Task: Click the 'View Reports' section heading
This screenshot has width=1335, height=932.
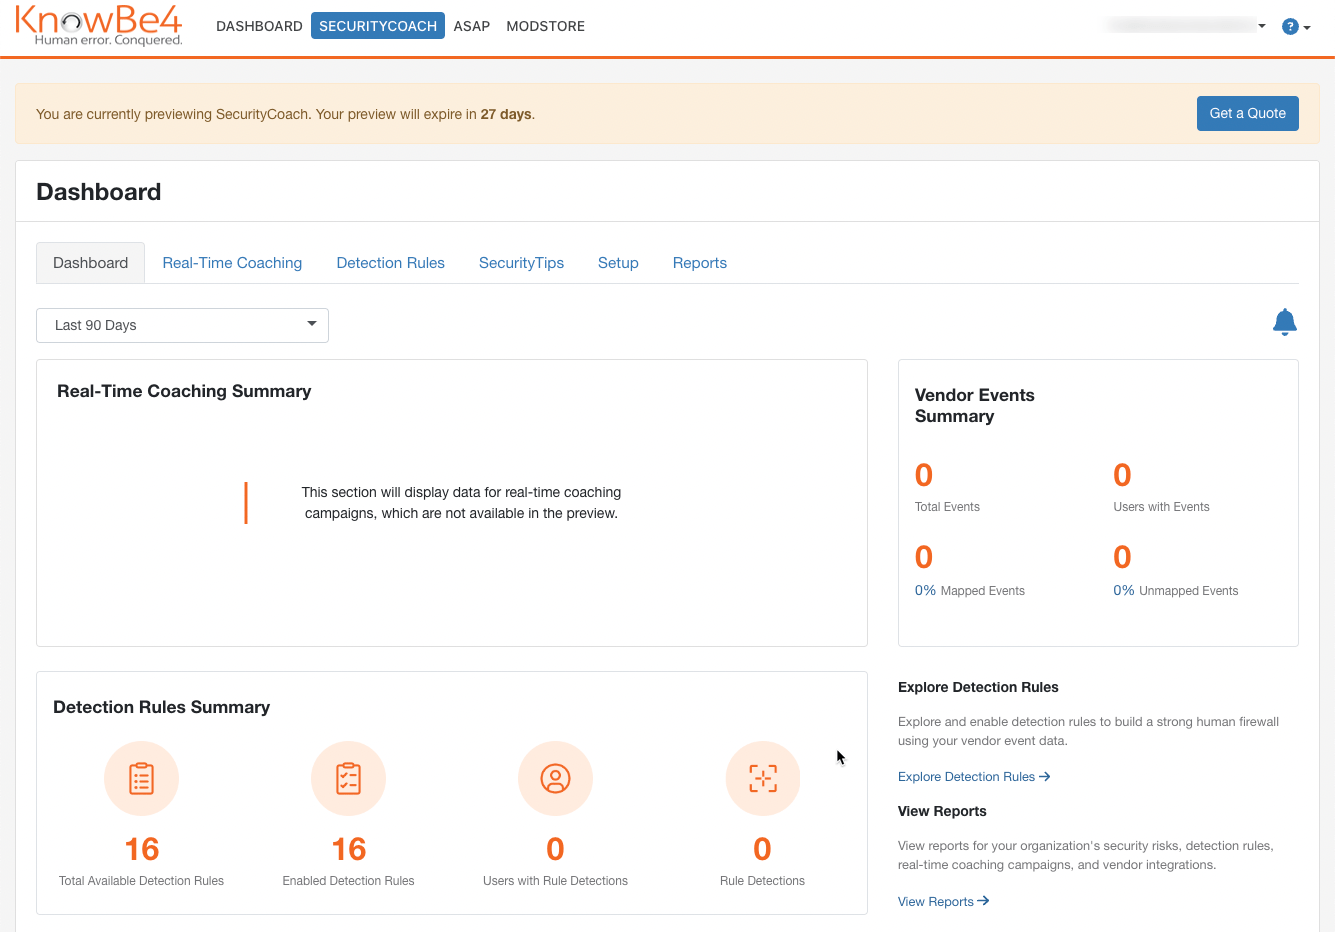Action: [x=942, y=811]
